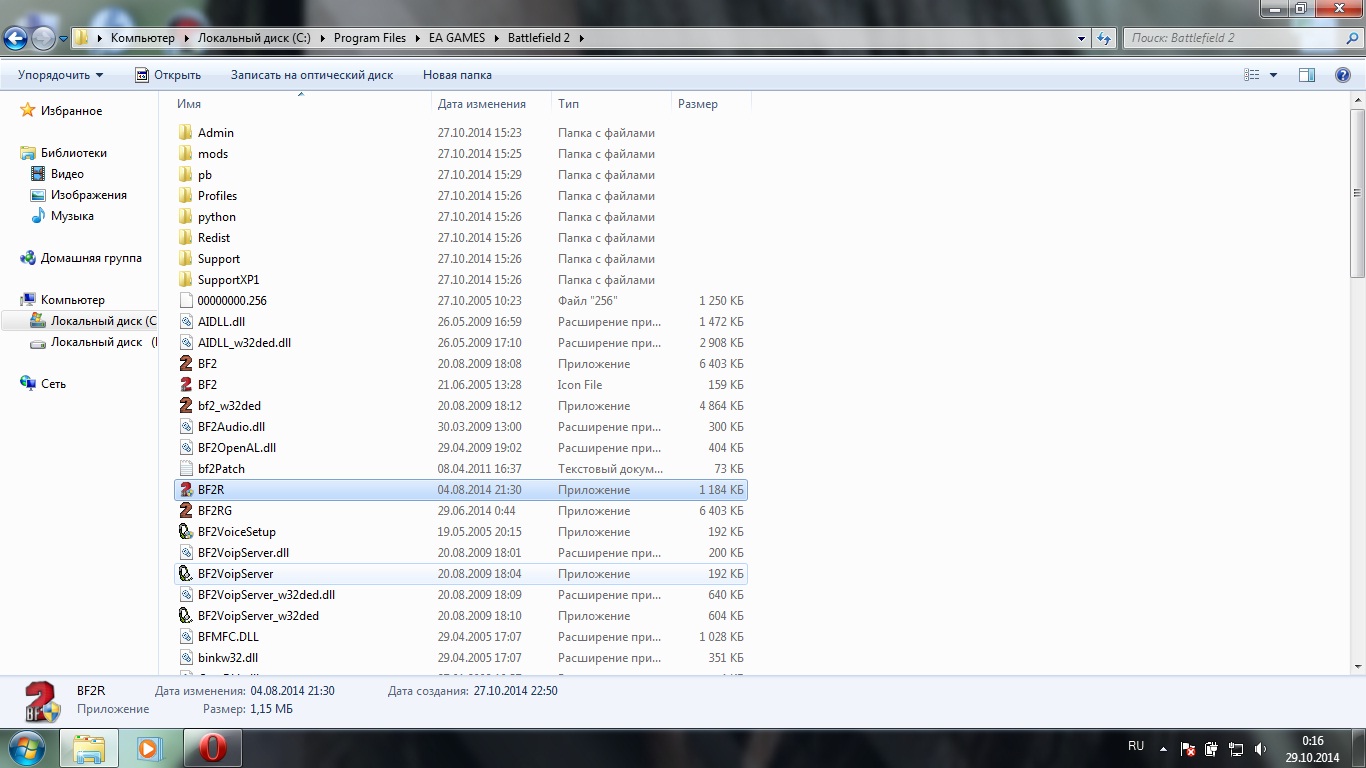Select the pb folder
Screen dimensions: 1366x768
pos(205,175)
